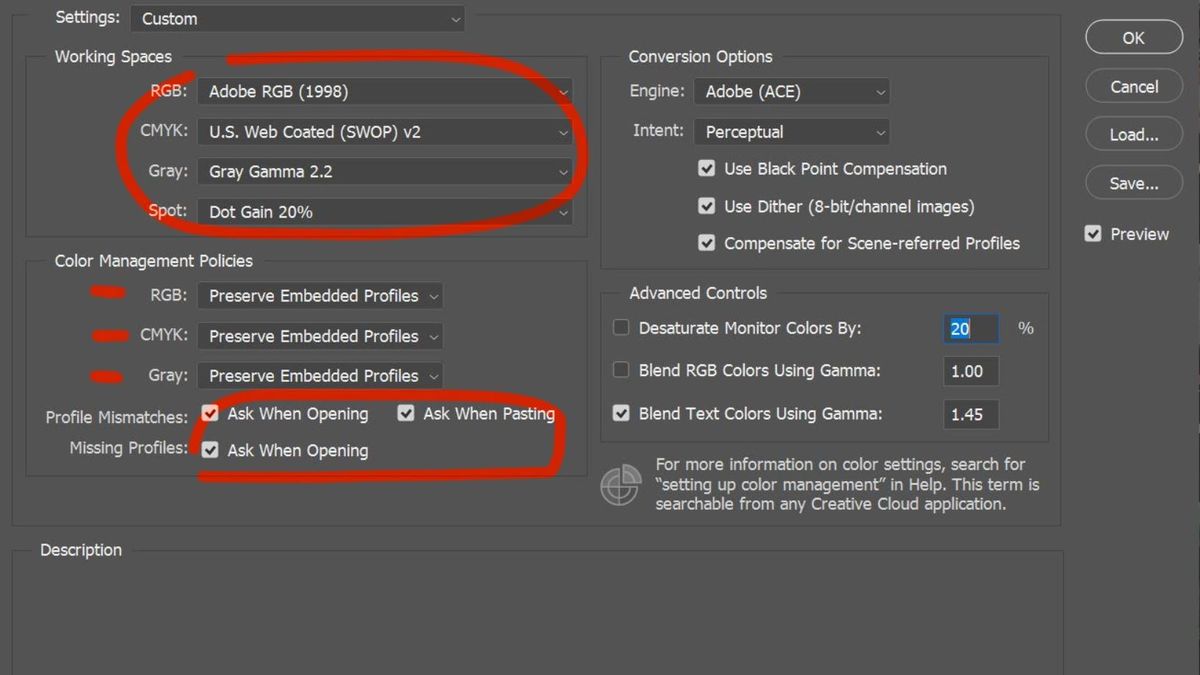Uncheck the Preview checkbox

[x=1093, y=234]
